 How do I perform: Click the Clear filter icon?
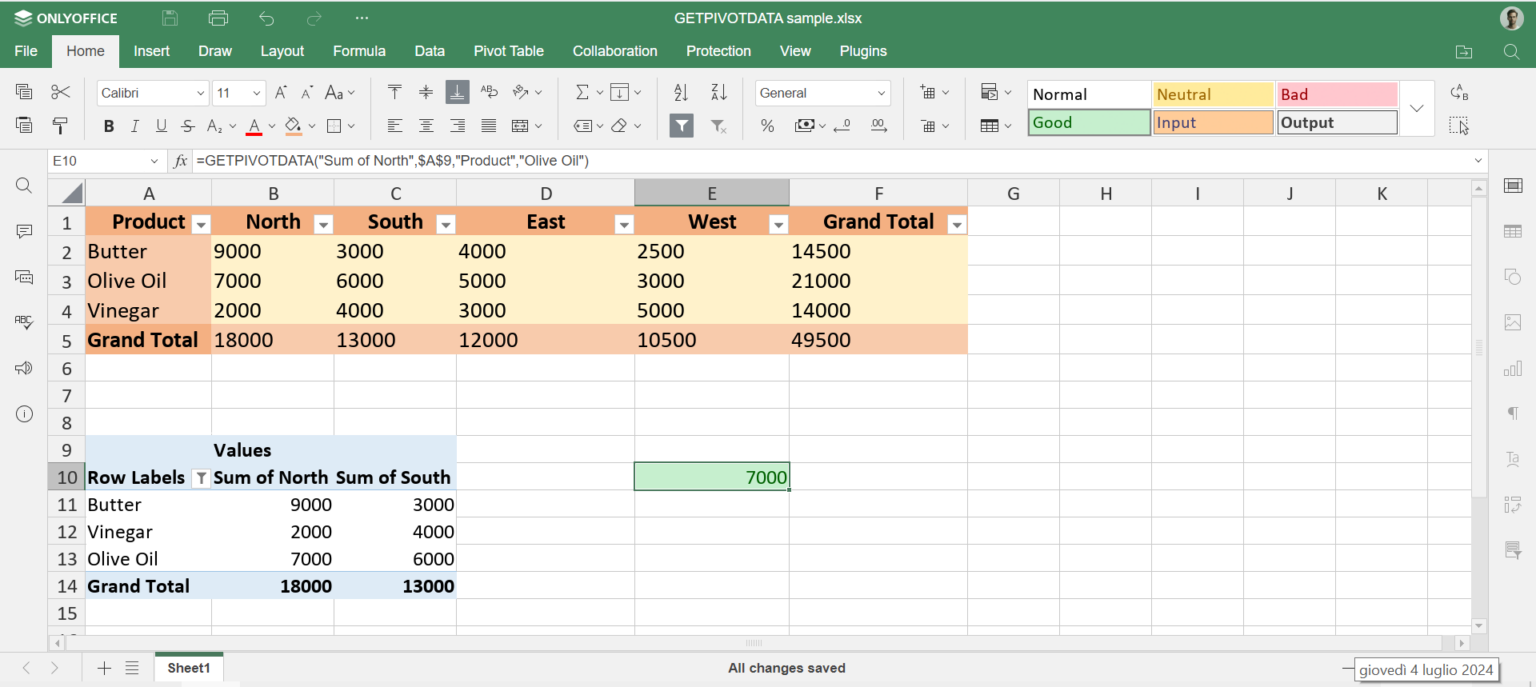[718, 126]
